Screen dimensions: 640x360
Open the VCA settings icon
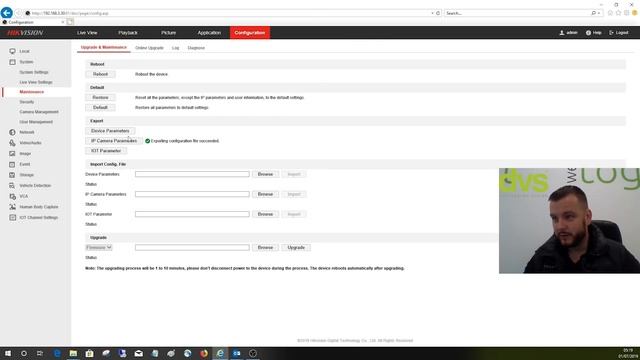[12, 196]
